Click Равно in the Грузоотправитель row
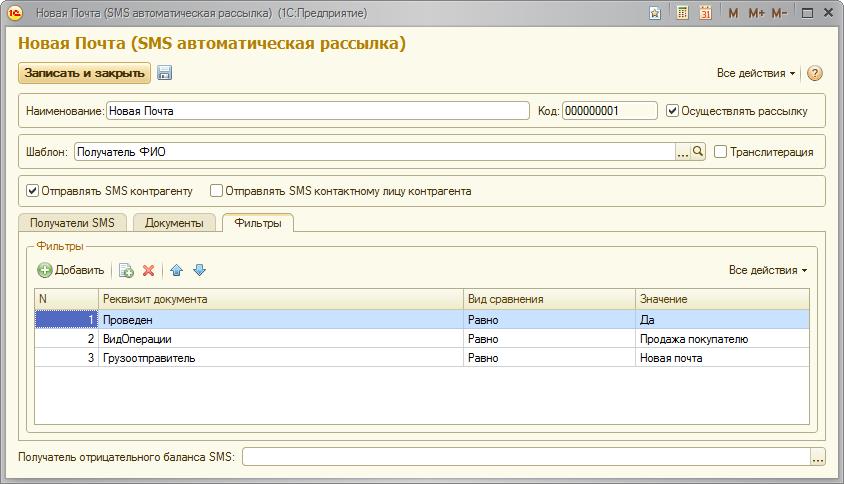 [549, 357]
